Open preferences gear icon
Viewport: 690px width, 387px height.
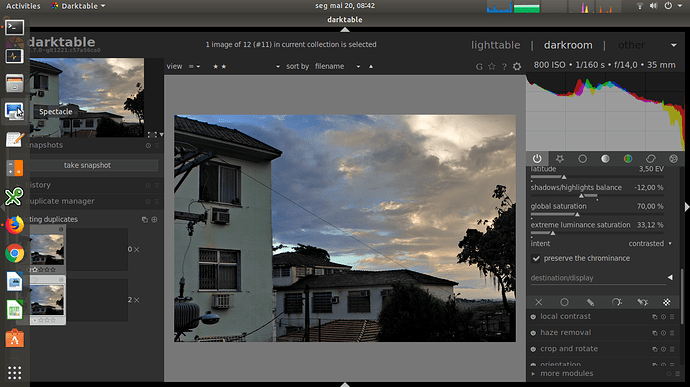517,66
